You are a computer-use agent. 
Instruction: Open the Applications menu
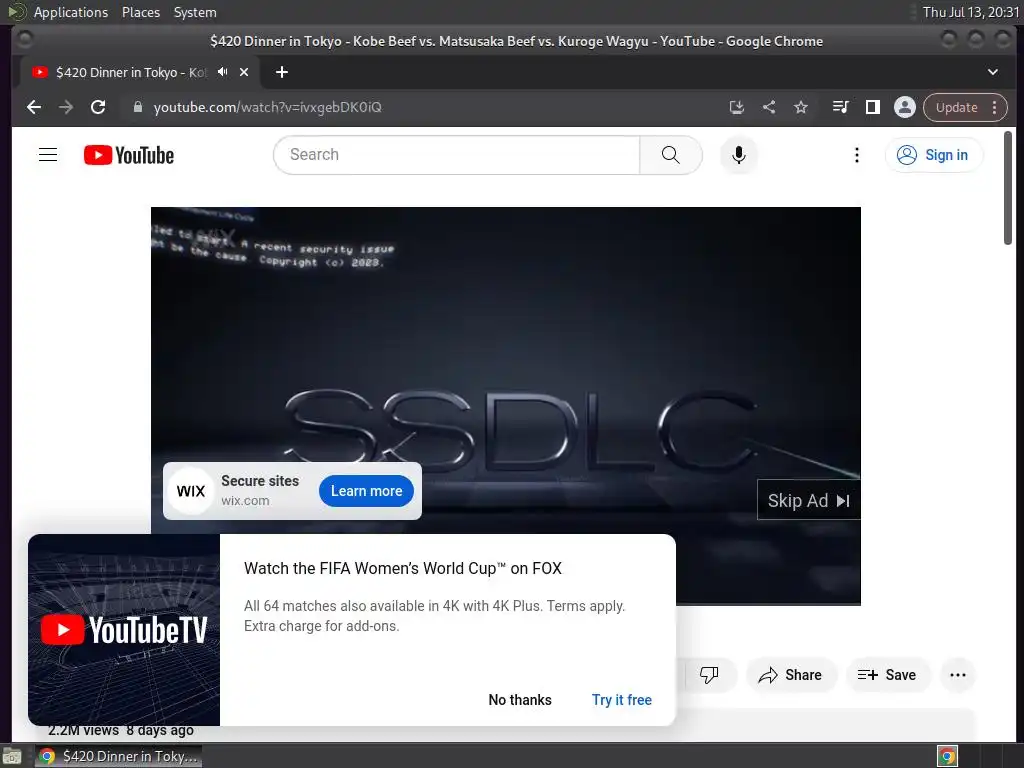pos(71,12)
